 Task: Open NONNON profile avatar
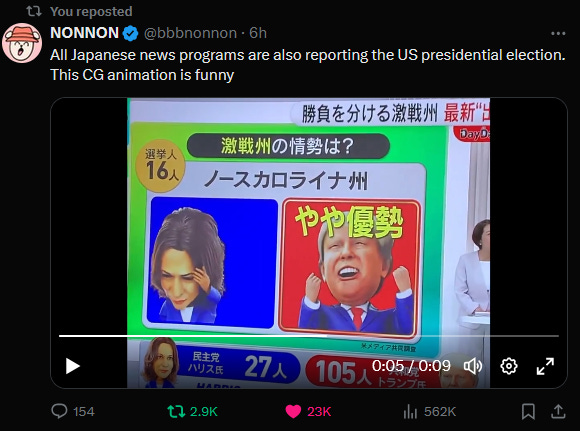pos(22,43)
